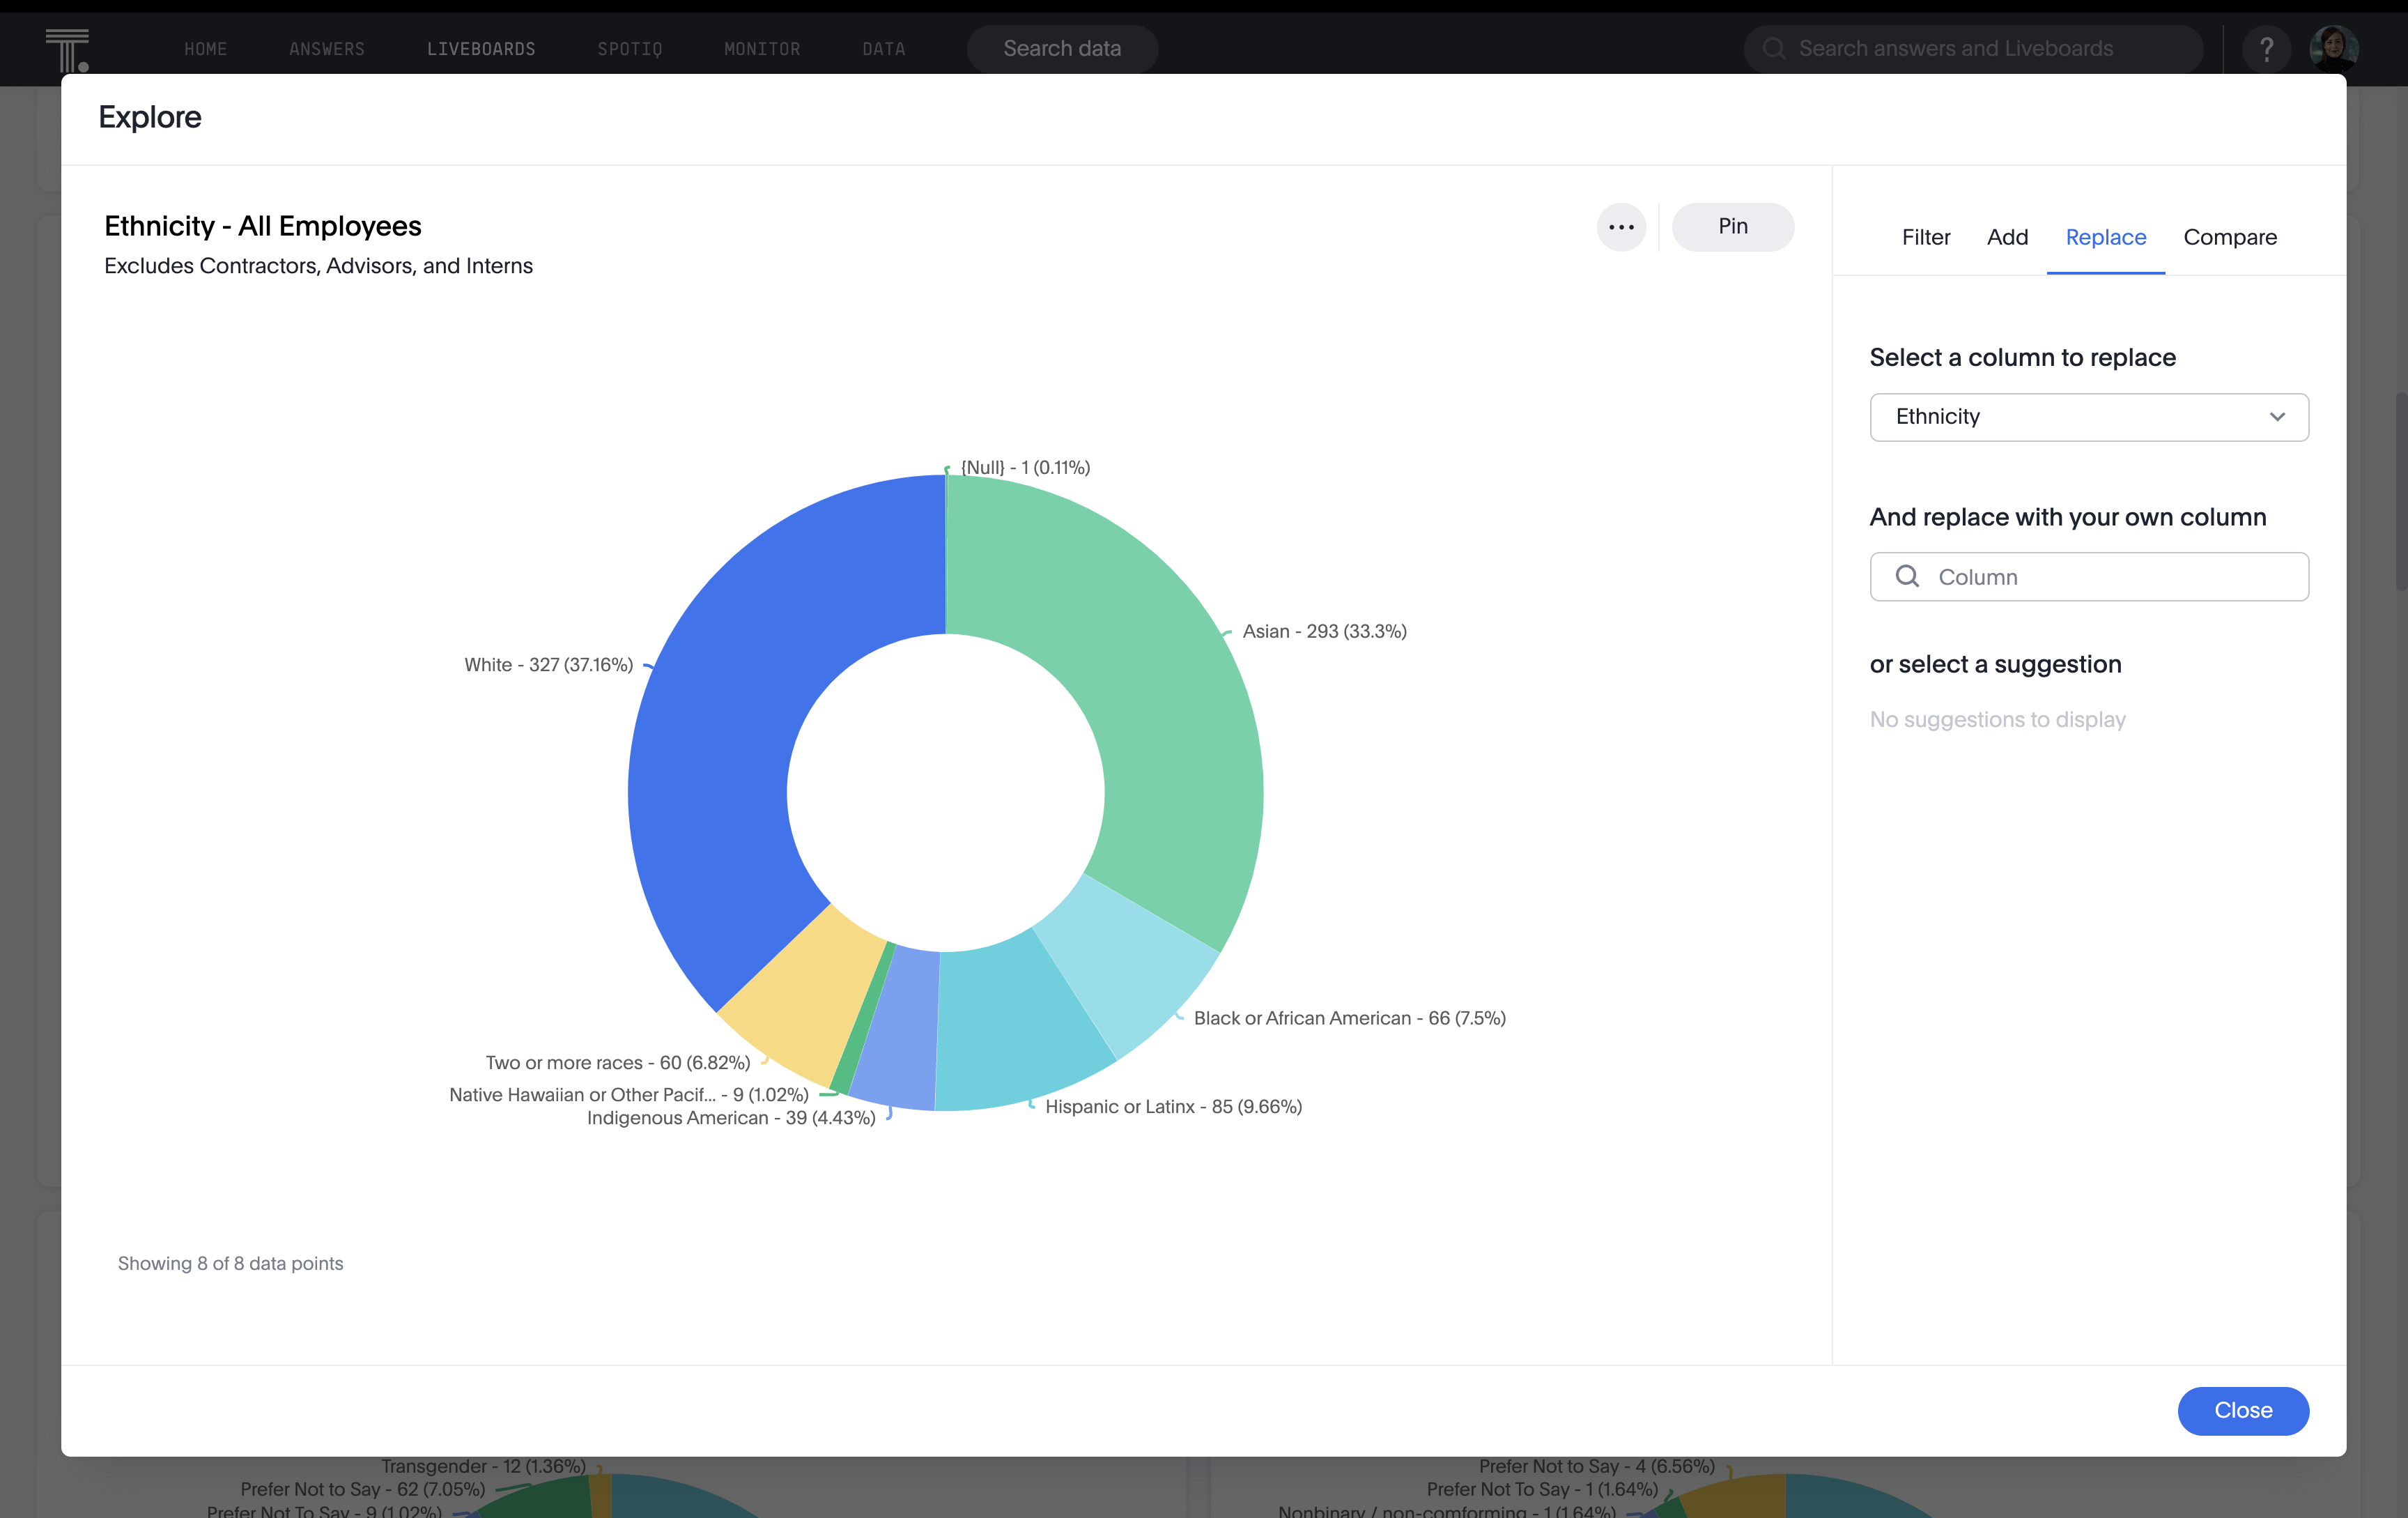Open the help question mark icon
Viewport: 2408px width, 1518px height.
point(2266,49)
